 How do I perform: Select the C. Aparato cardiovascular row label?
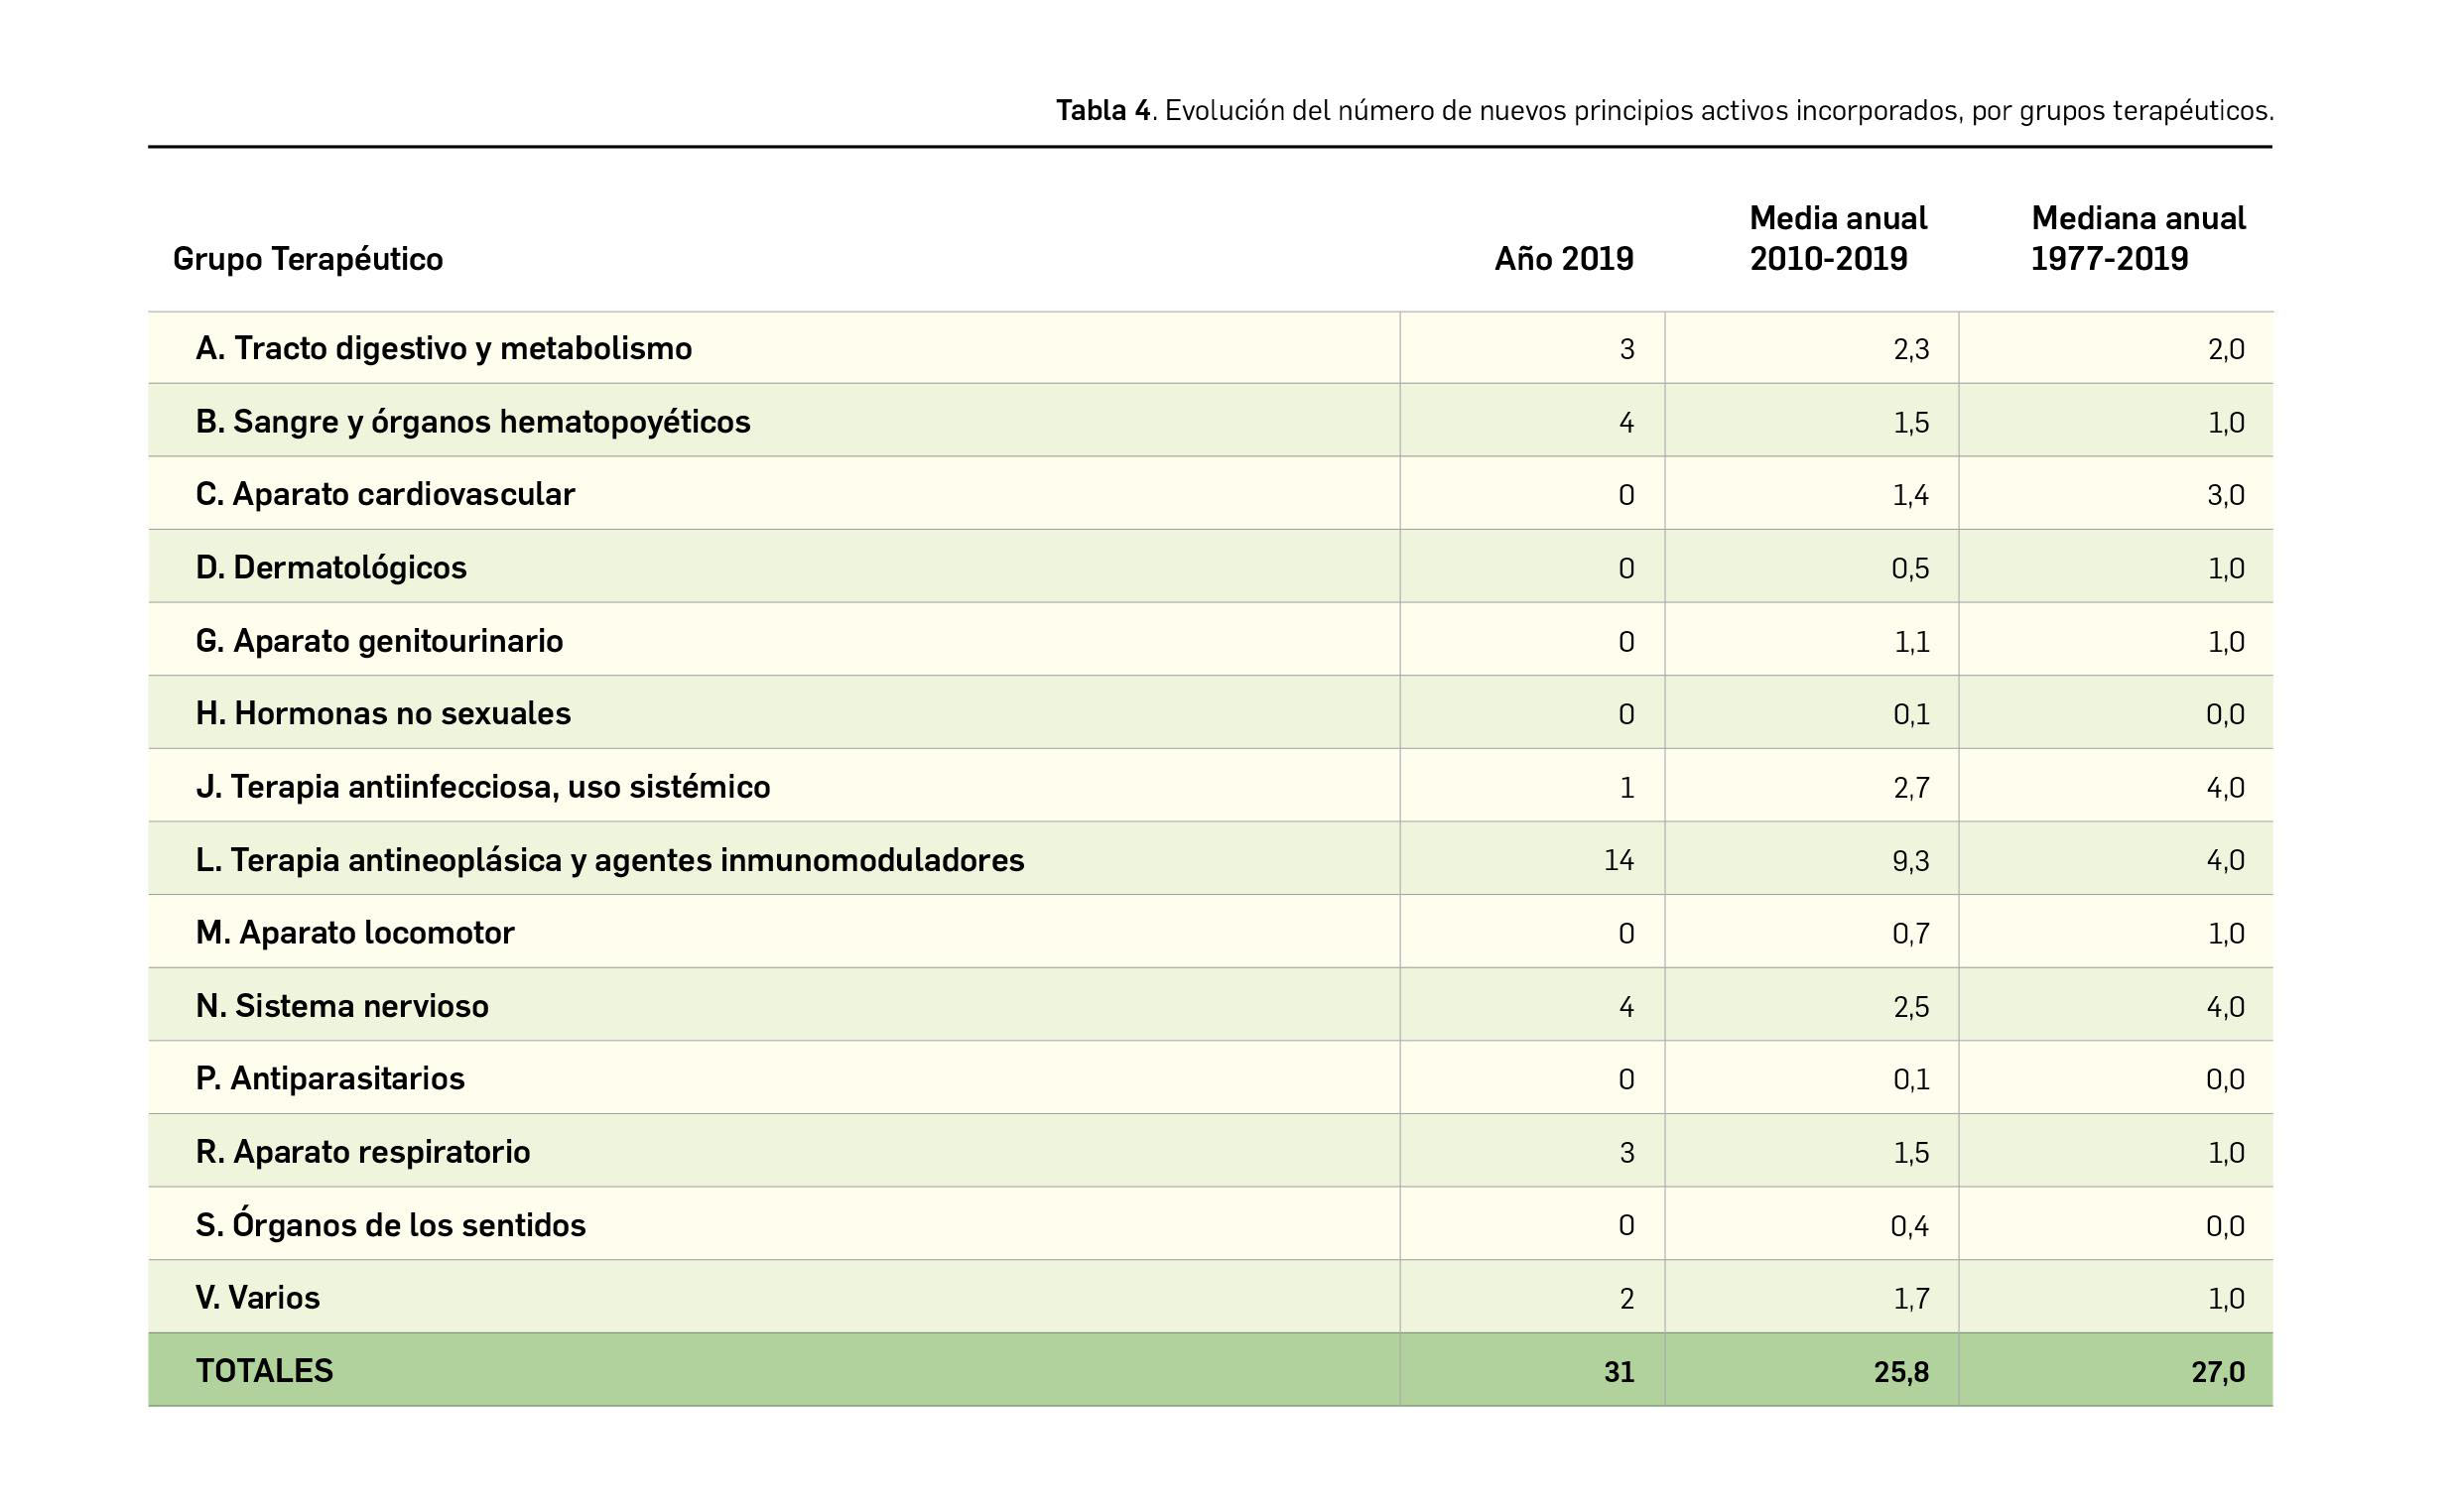pos(387,493)
